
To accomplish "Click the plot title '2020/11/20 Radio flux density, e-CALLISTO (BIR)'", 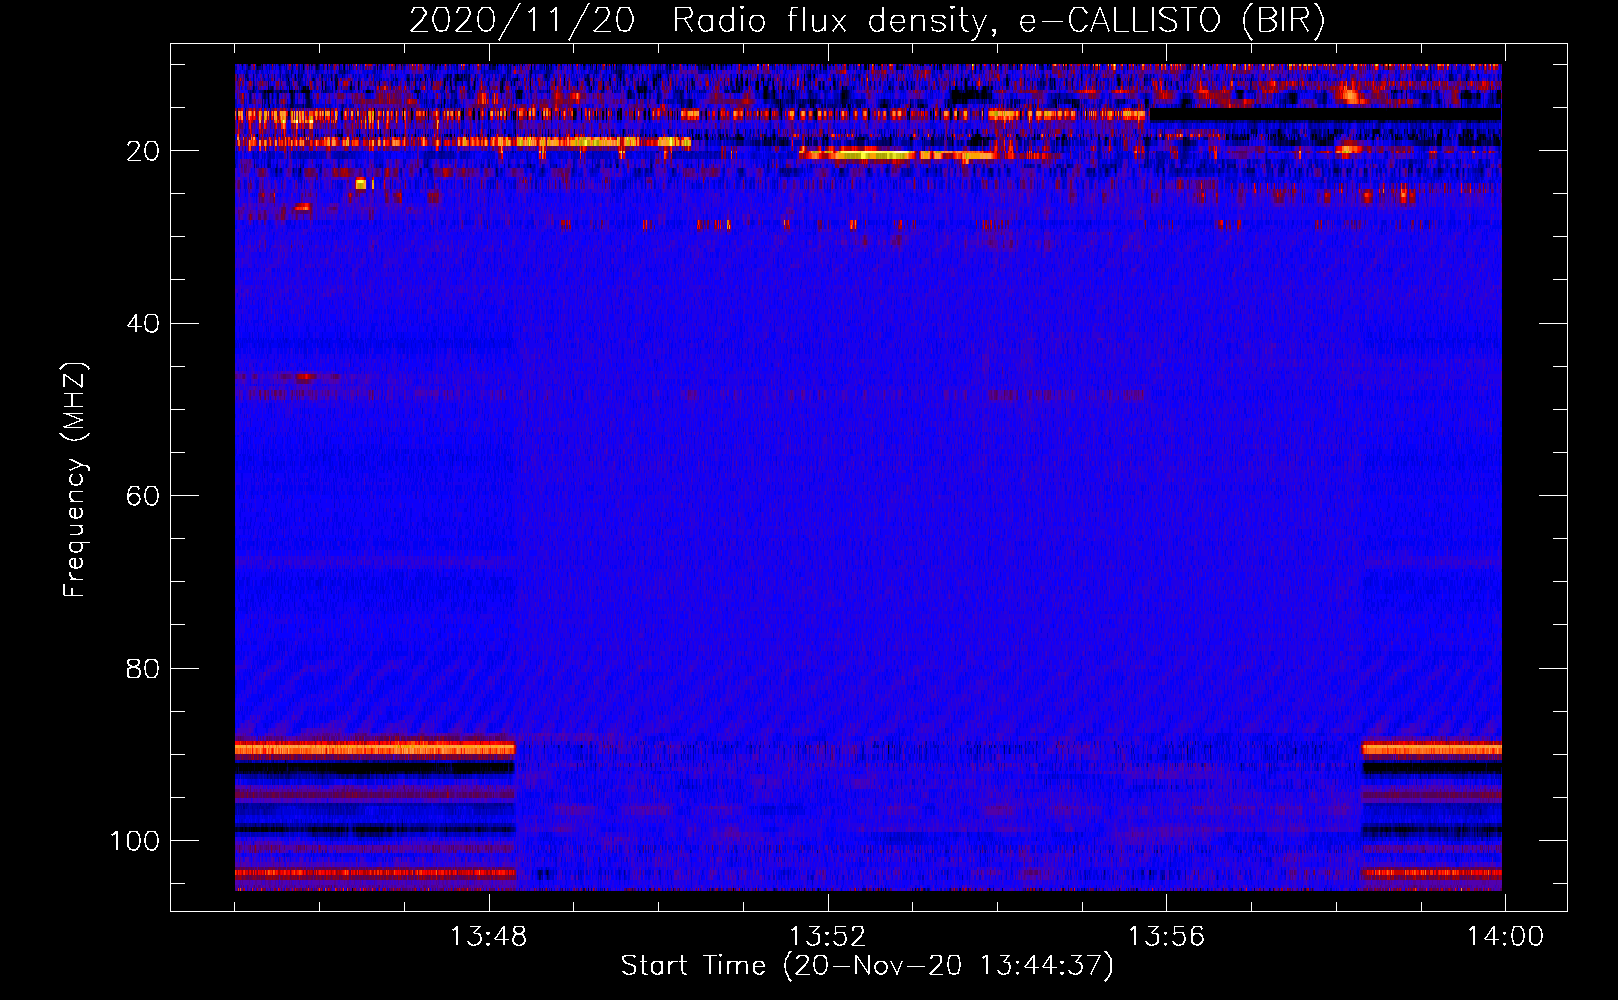I will 867,20.
